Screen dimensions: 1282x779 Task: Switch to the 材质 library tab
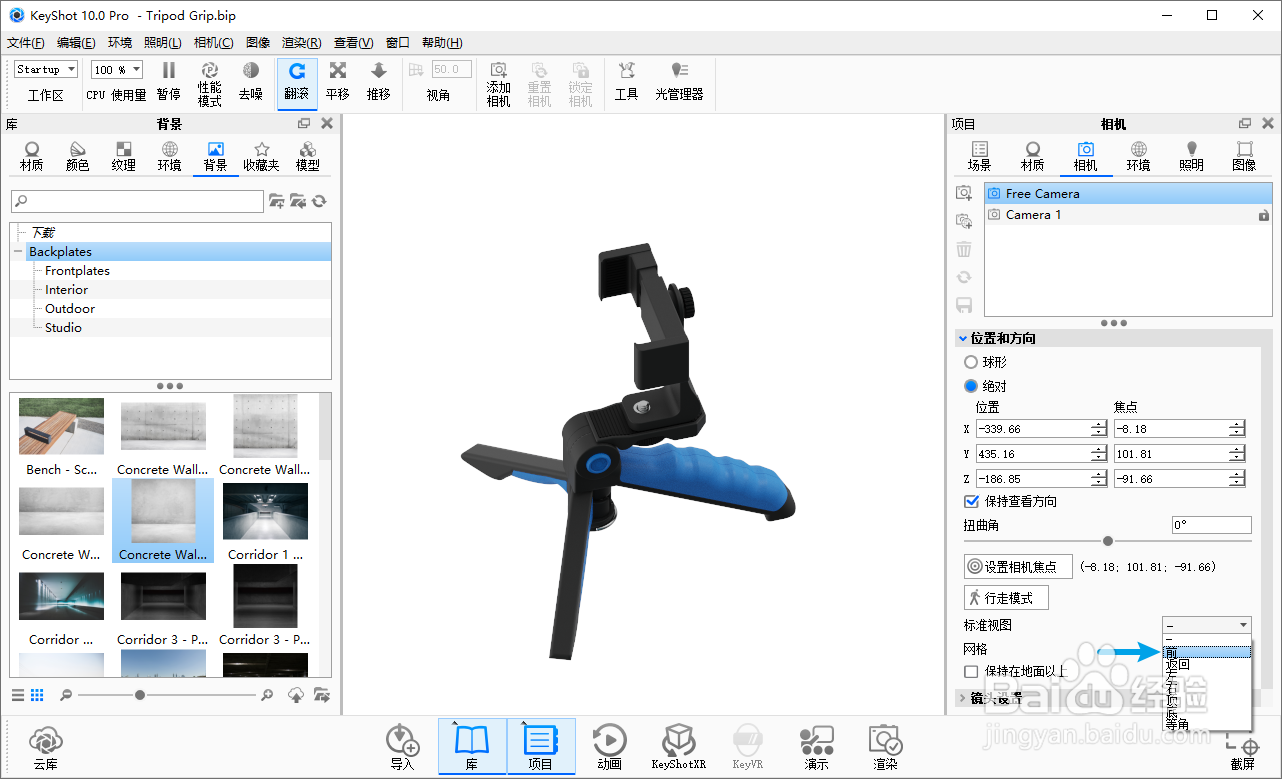coord(32,157)
